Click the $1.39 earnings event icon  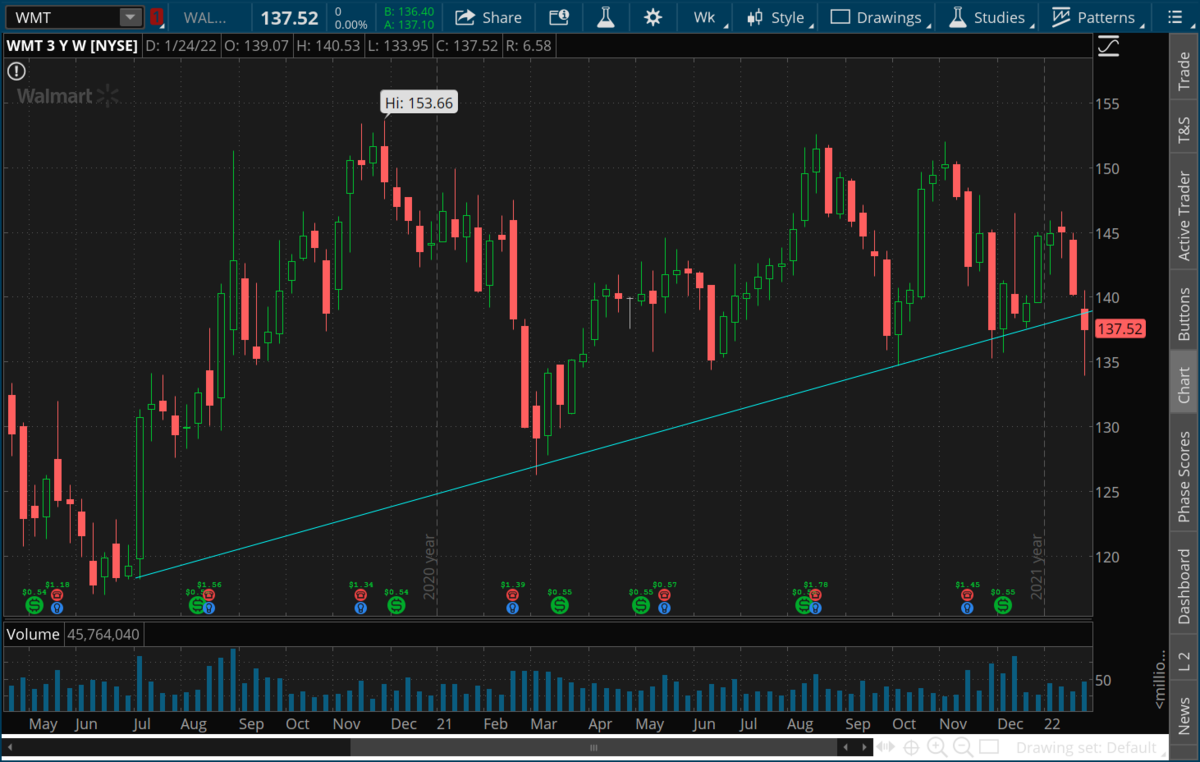[x=512, y=594]
